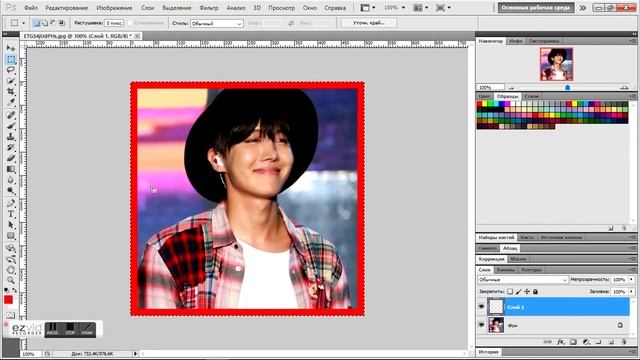Screen dimensions: 640x360
Task: Select the Rectangle shape tool
Action: click(x=11, y=236)
